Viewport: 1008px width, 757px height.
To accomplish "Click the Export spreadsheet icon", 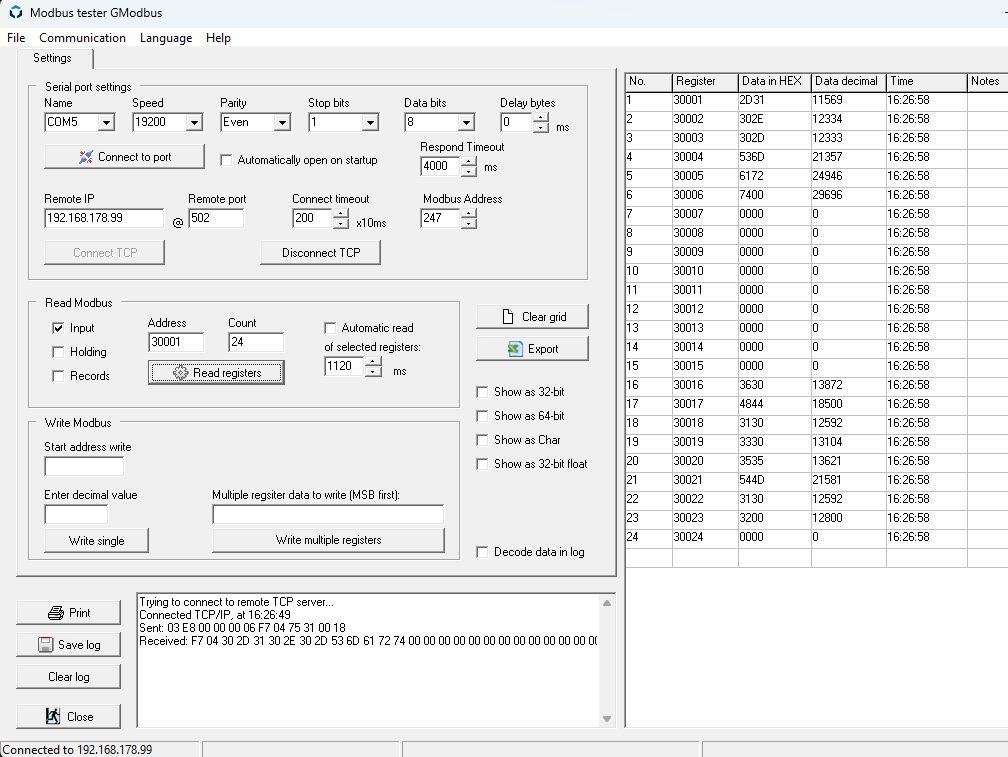I will 515,349.
